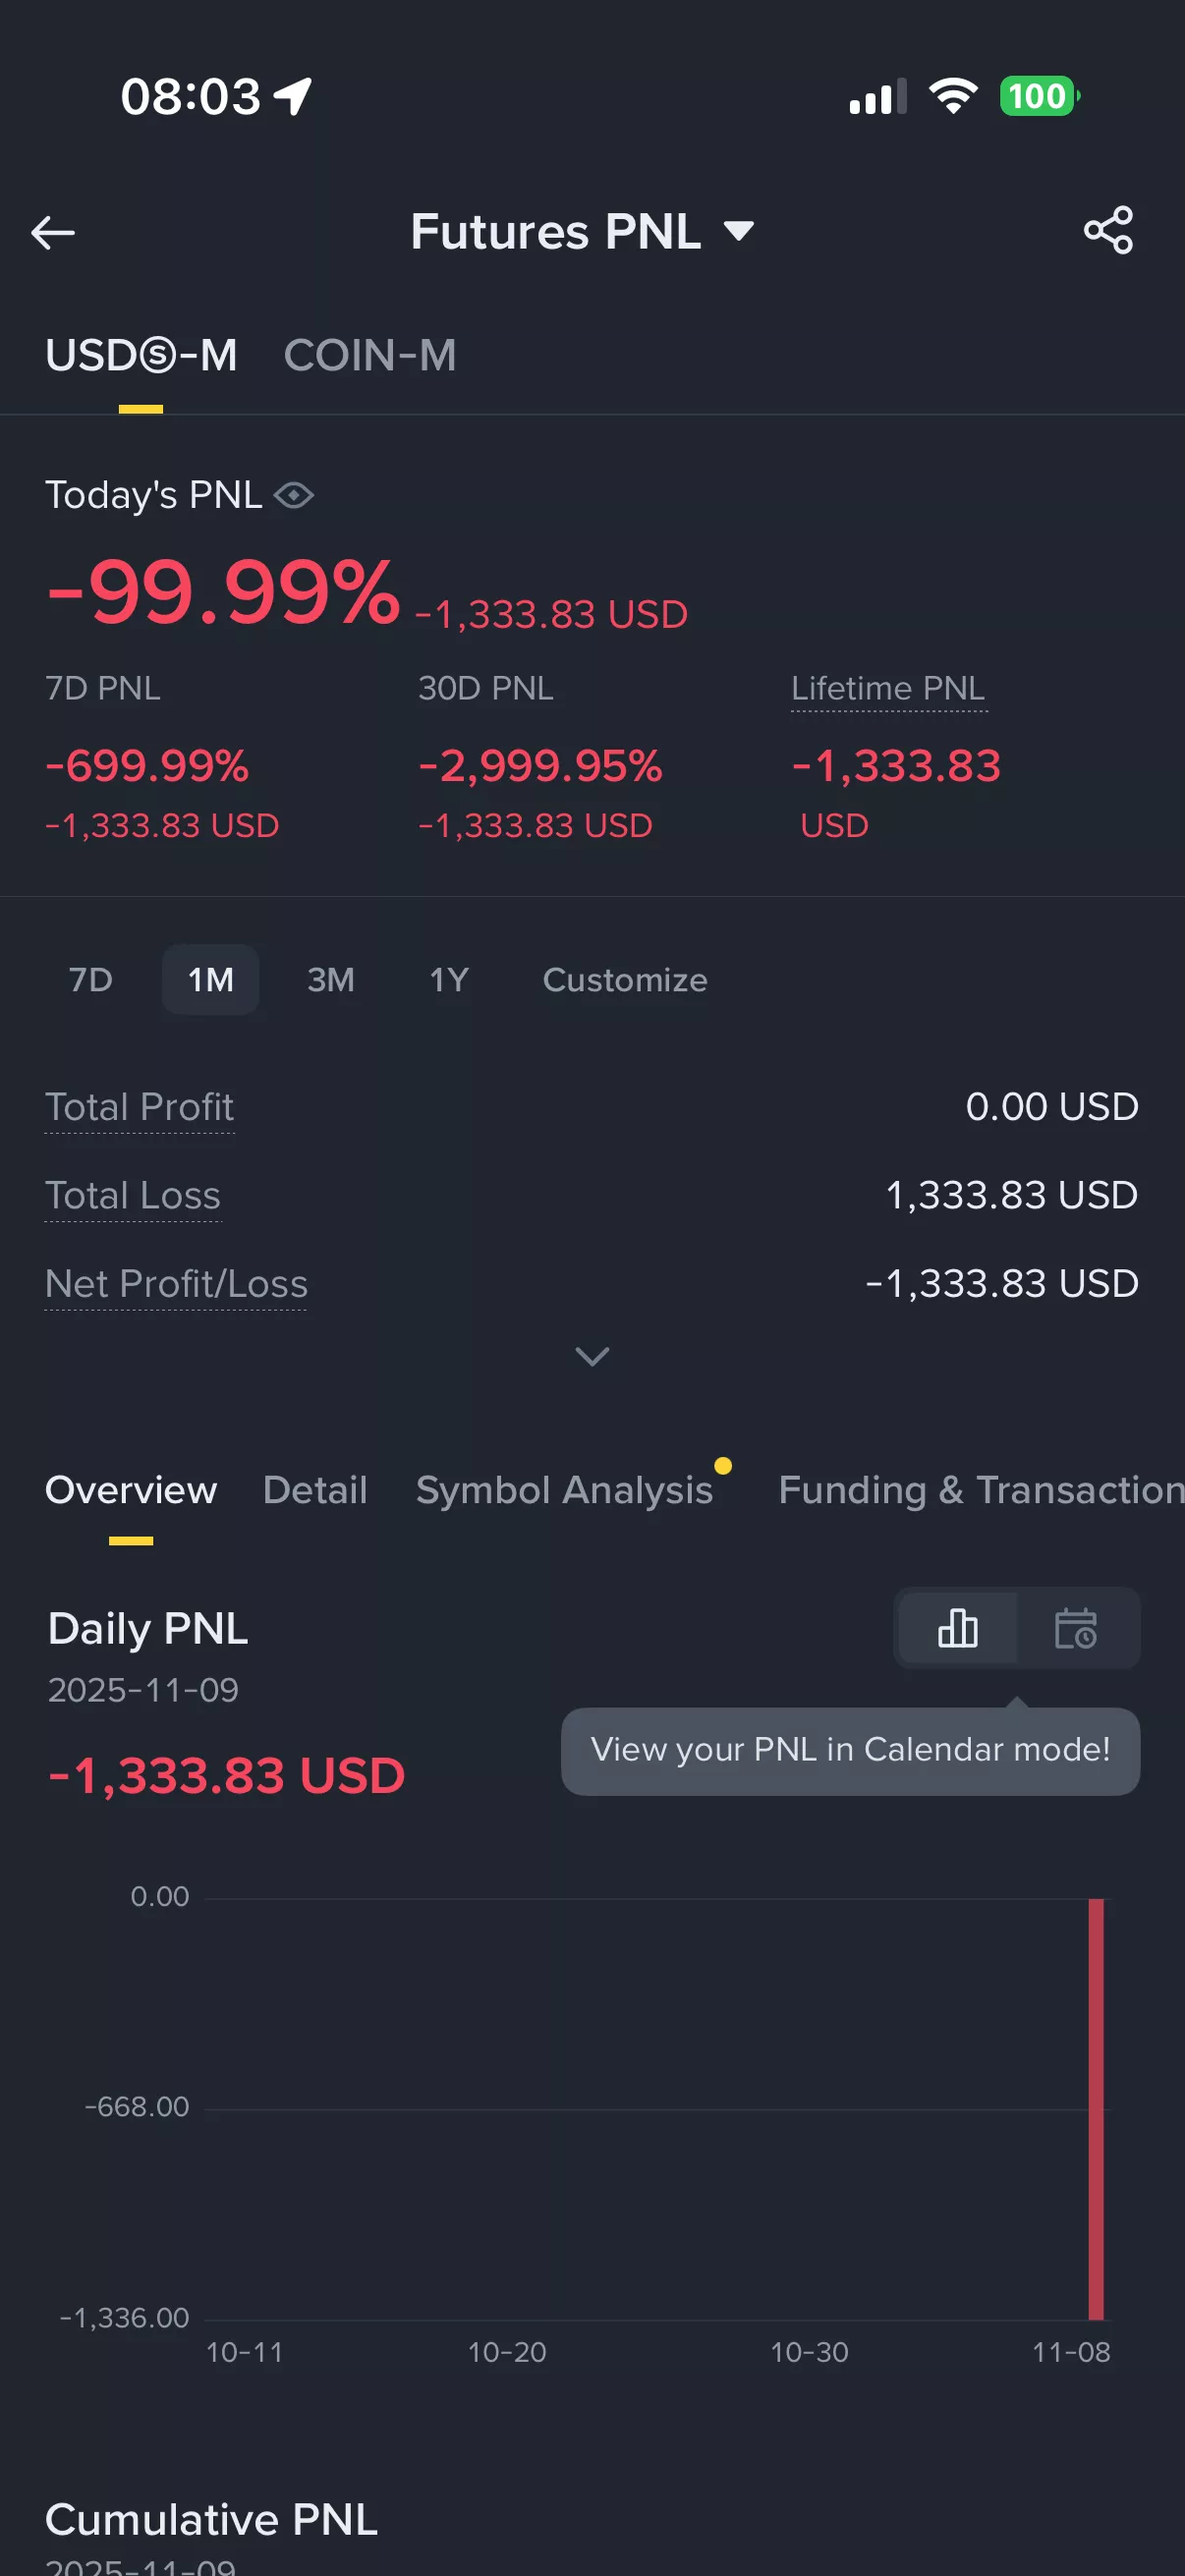Open the Futures PNL dropdown arrow
Image resolution: width=1185 pixels, height=2576 pixels.
pyautogui.click(x=738, y=232)
